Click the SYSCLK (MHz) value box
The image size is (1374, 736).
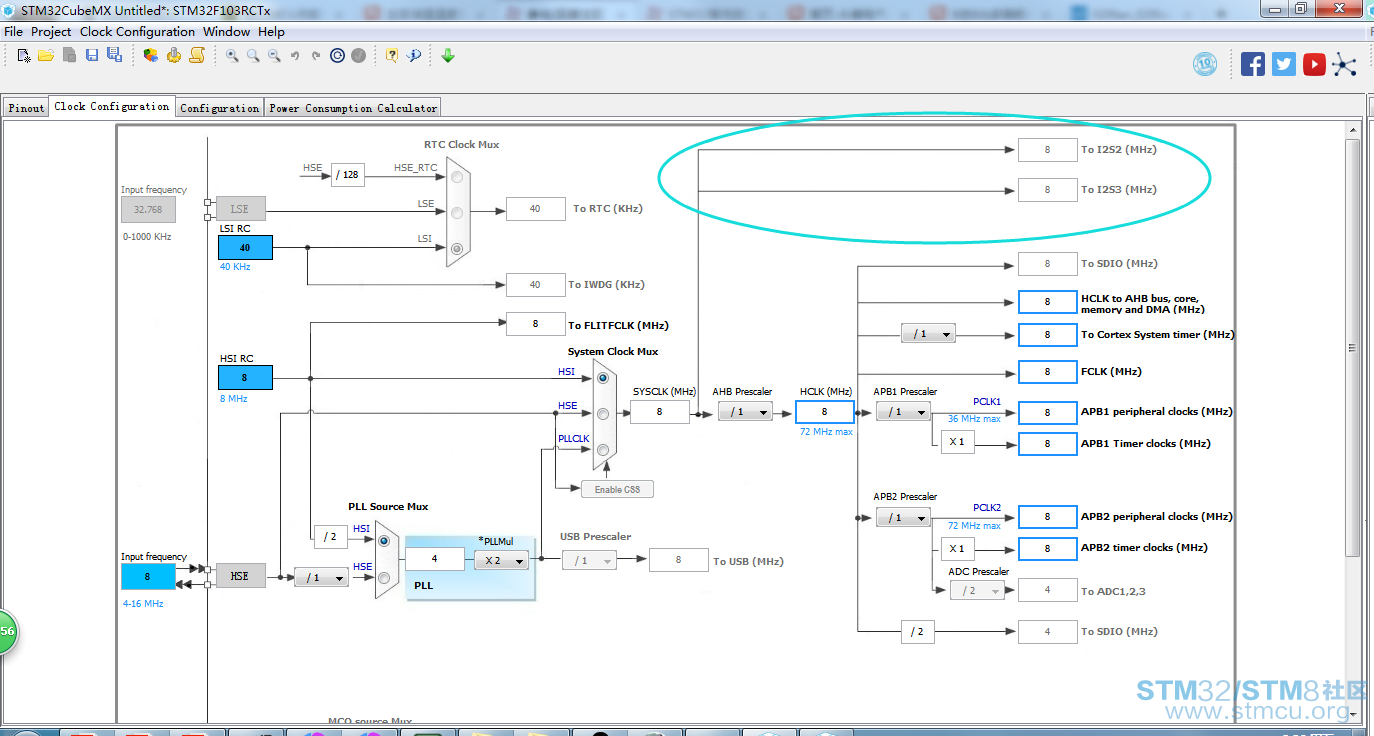[x=660, y=411]
